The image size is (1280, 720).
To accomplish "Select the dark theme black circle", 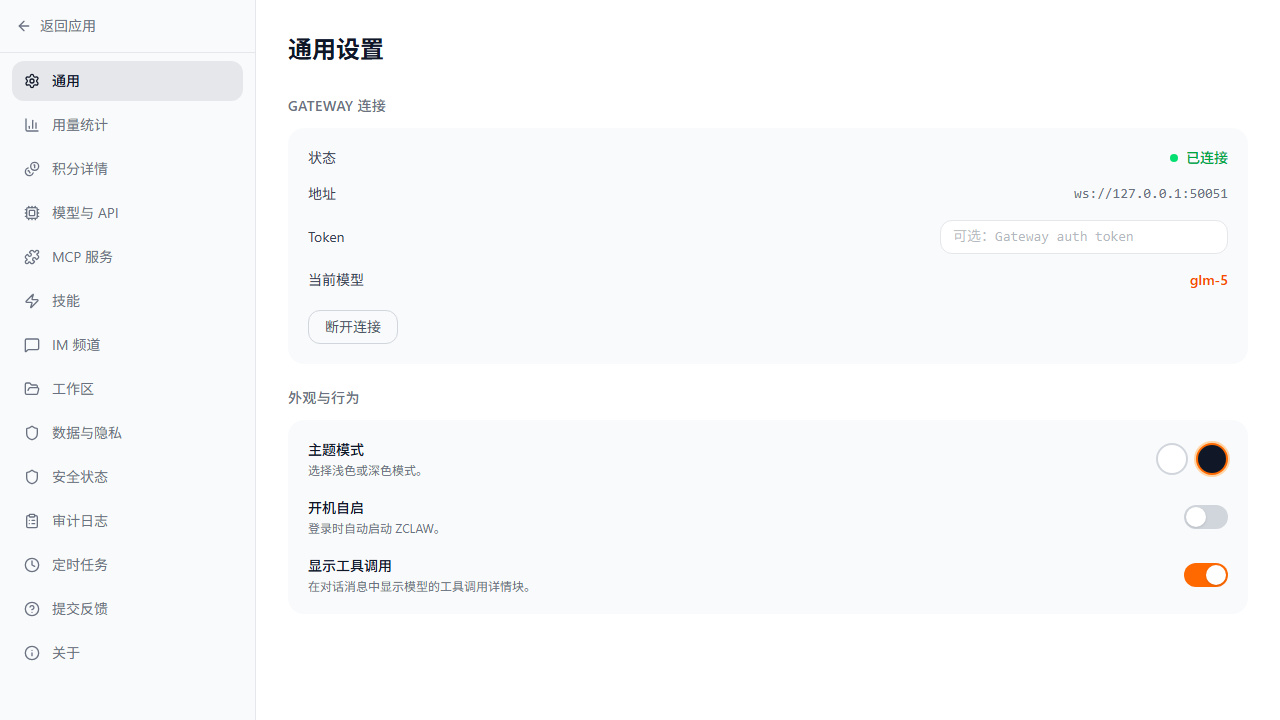I will point(1211,459).
